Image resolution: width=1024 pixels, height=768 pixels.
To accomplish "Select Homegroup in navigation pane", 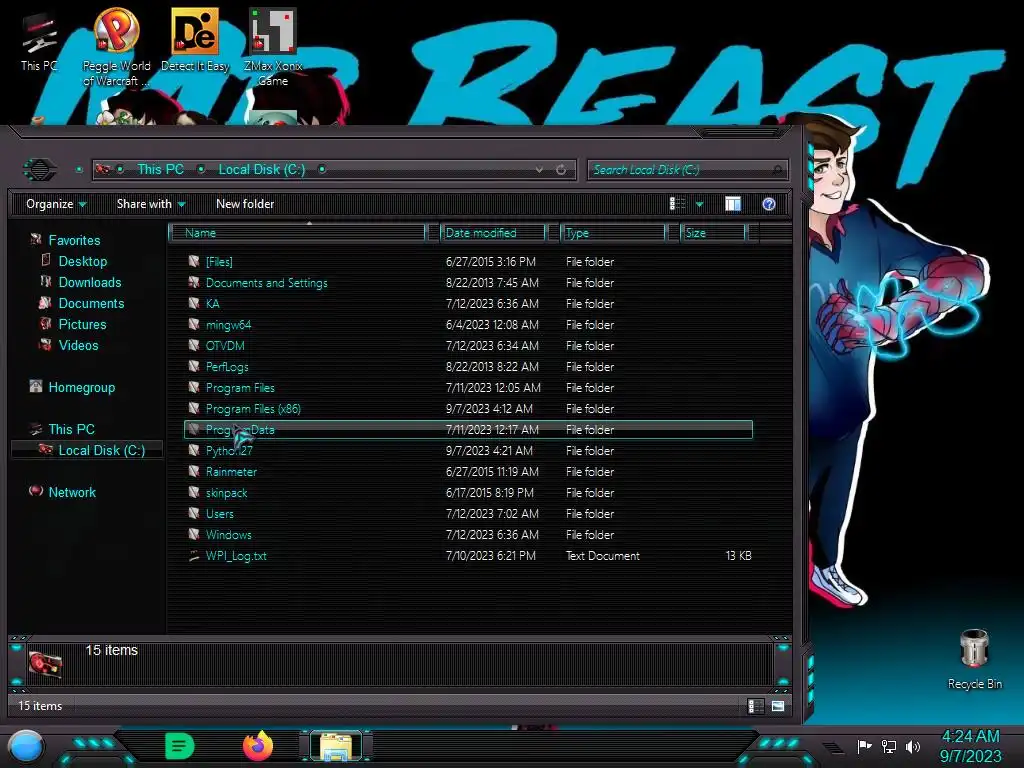I will (81, 387).
